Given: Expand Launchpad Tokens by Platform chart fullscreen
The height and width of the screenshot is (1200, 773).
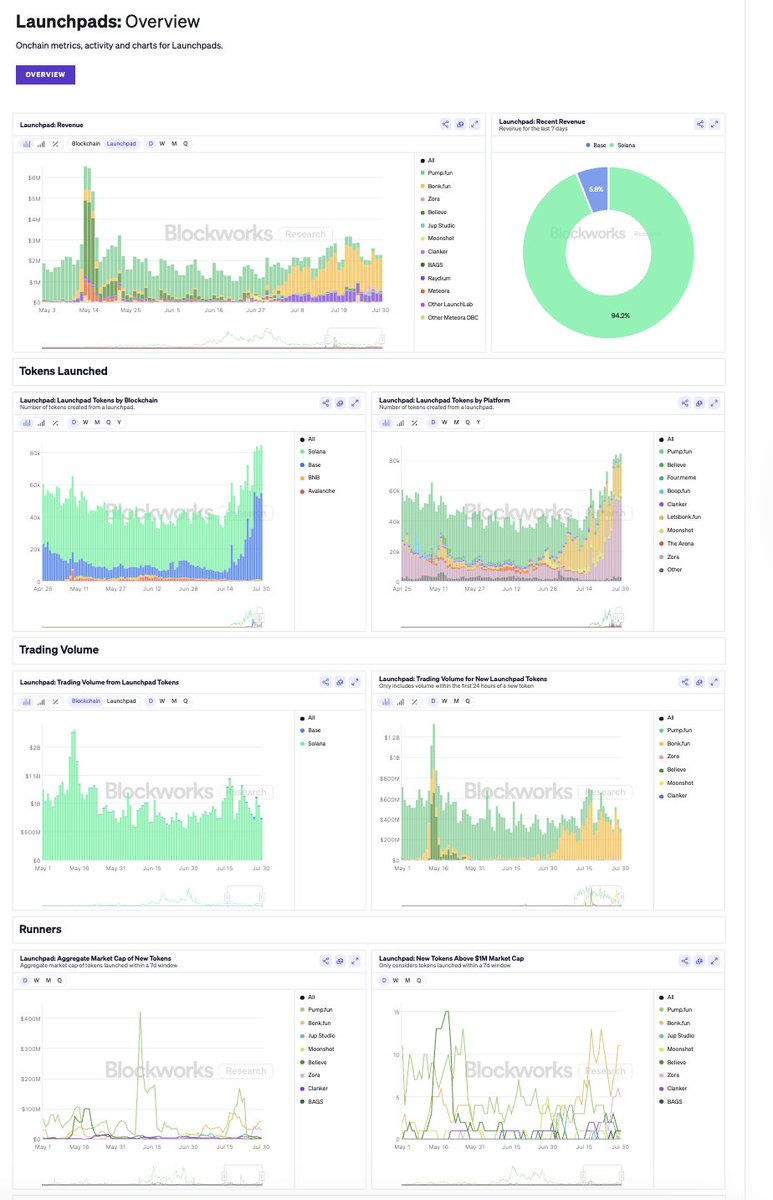Looking at the screenshot, I should click(x=714, y=403).
